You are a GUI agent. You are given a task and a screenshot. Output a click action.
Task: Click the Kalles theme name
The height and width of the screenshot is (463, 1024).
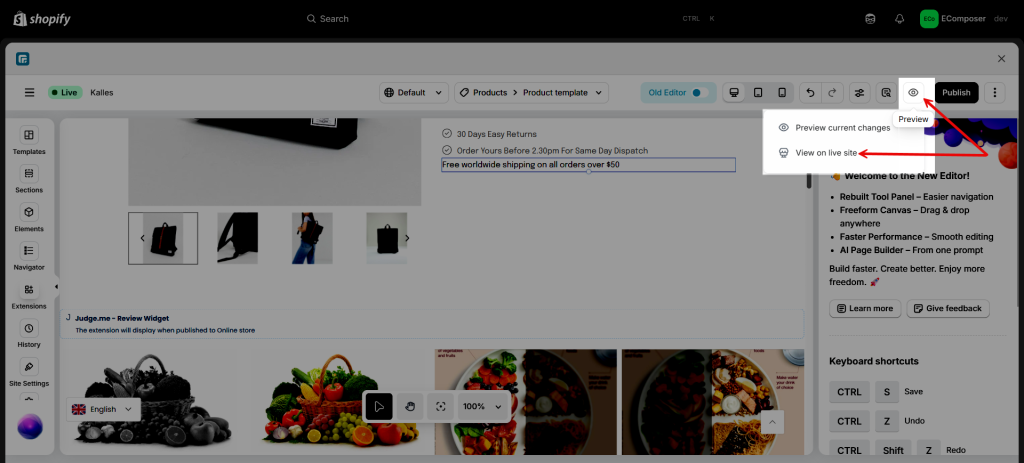[102, 93]
